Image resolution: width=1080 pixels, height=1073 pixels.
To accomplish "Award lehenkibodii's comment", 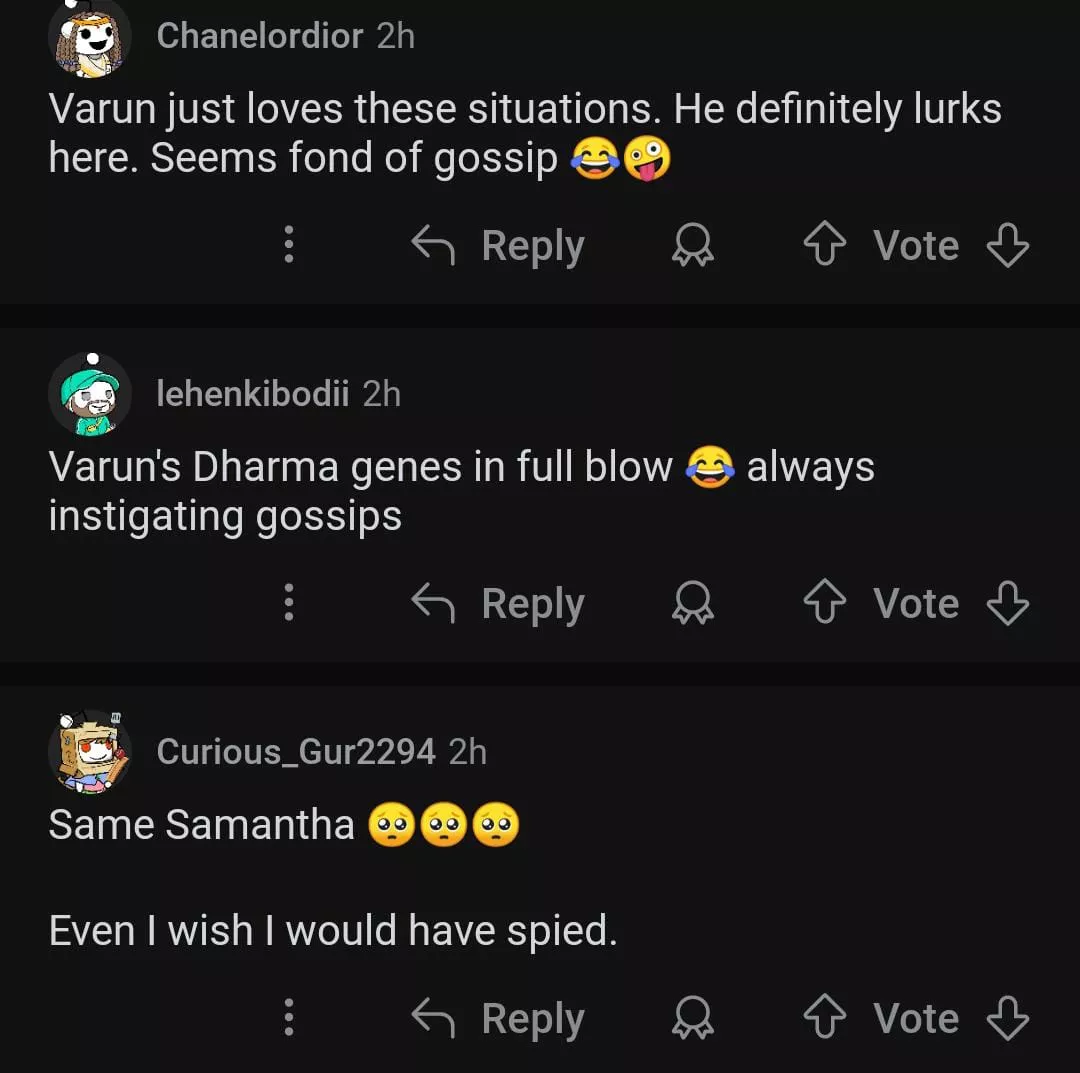I will tap(692, 604).
